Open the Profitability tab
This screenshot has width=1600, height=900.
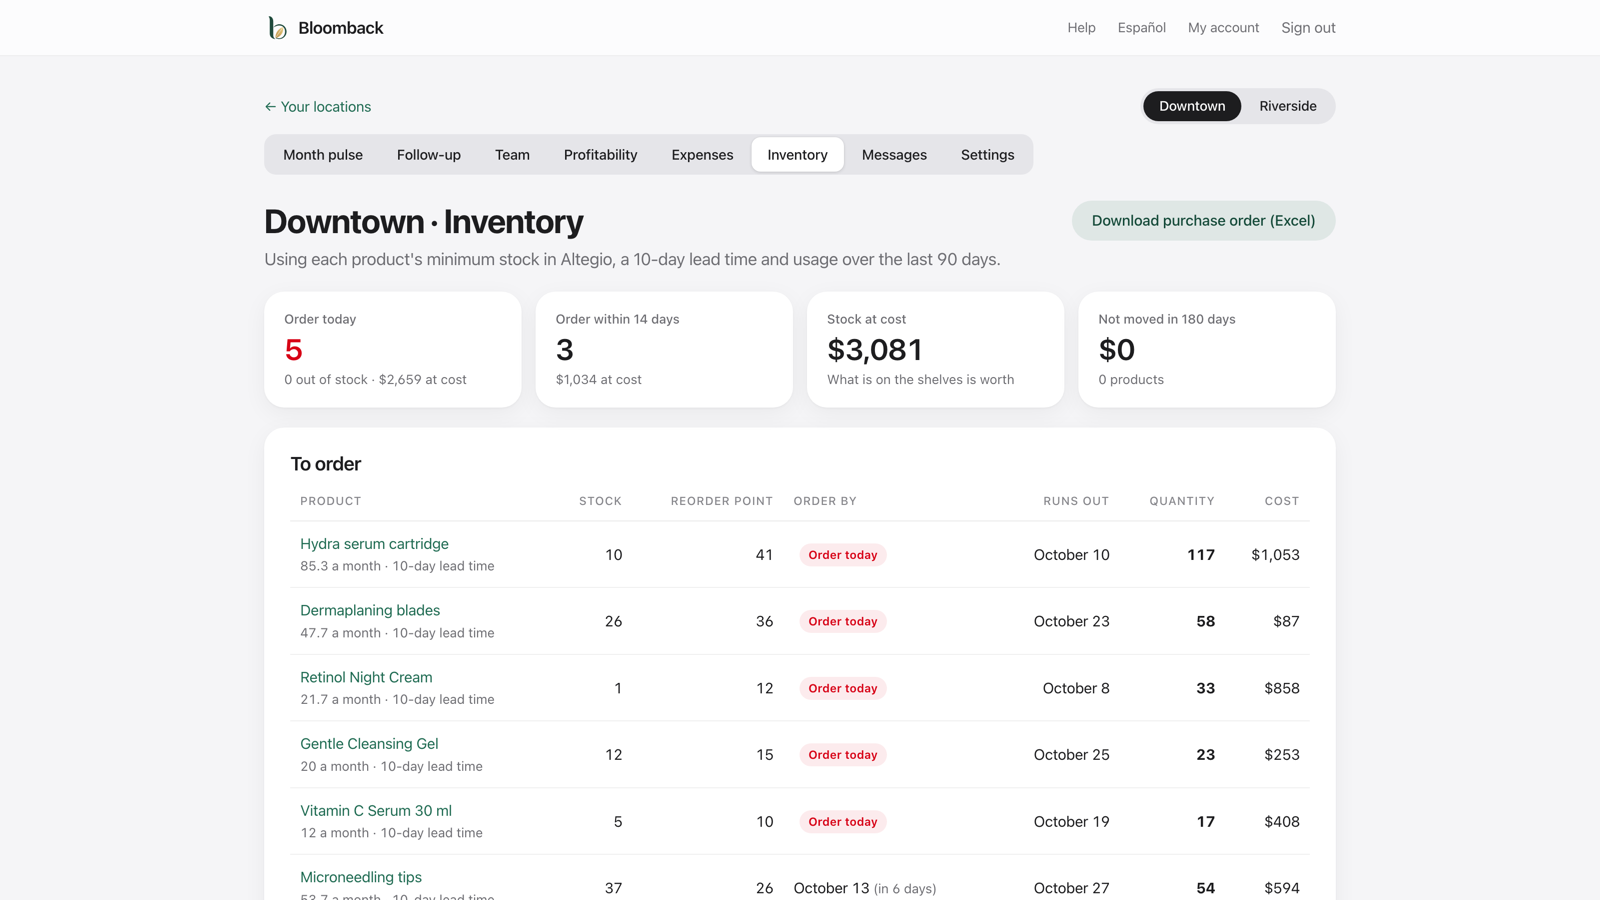point(600,155)
